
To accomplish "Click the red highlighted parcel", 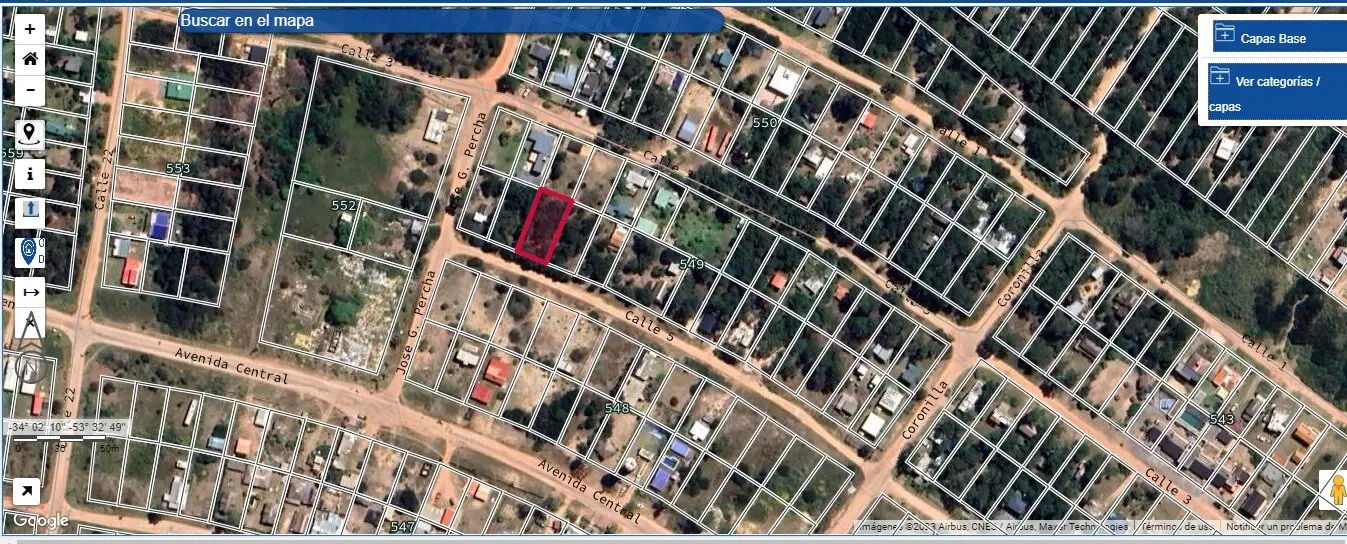I will click(x=545, y=228).
